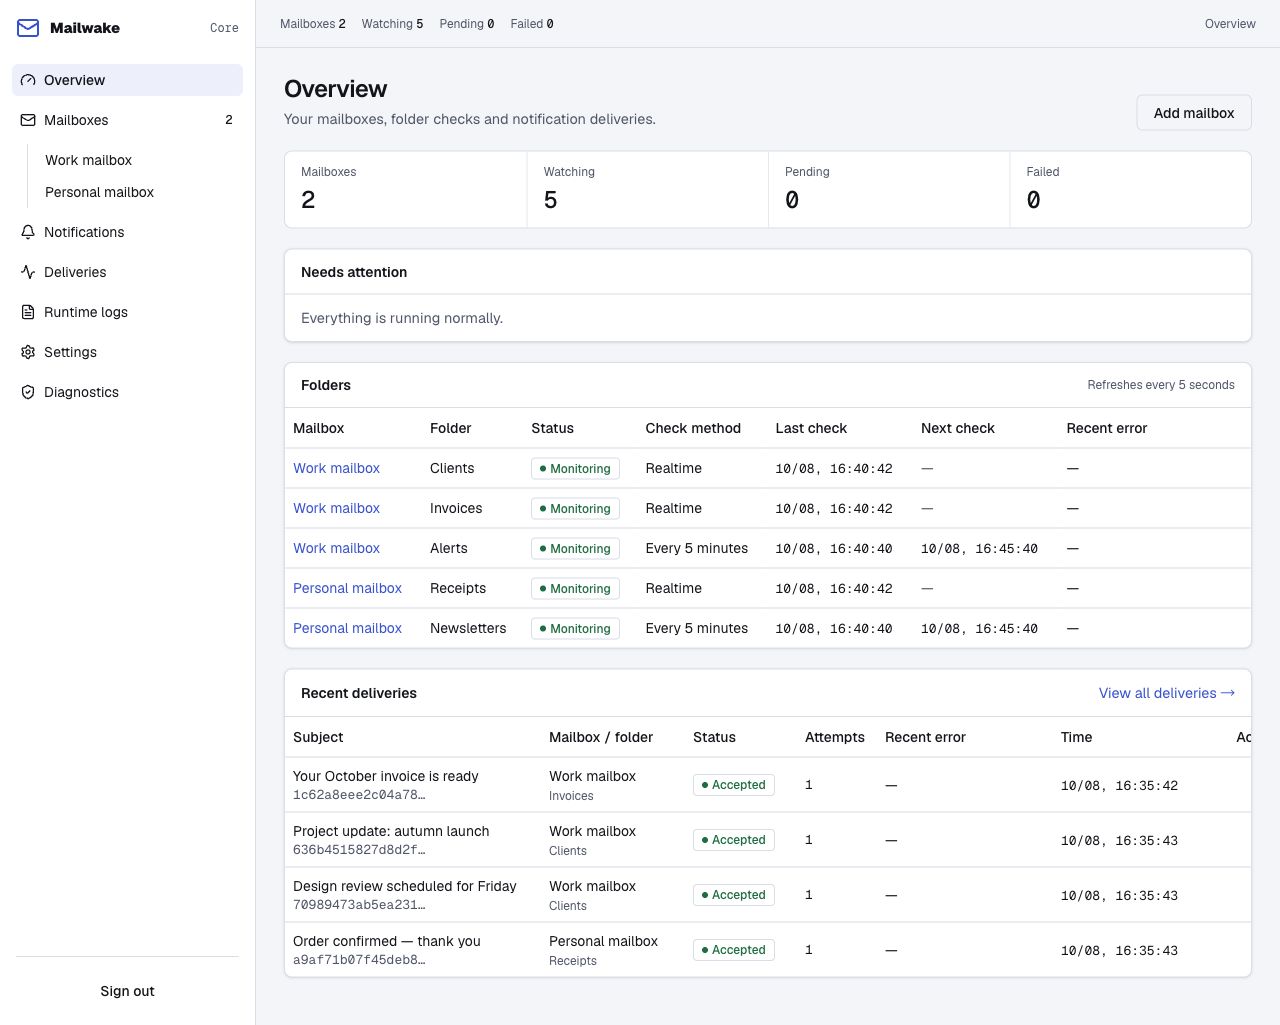The image size is (1280, 1025).
Task: Follow the View all deliveries link
Action: pyautogui.click(x=1166, y=693)
